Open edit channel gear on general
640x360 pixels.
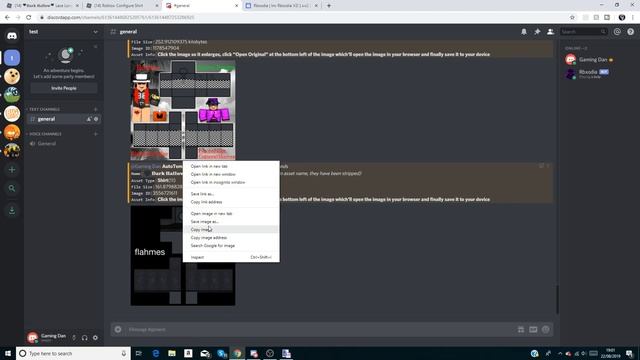pos(96,119)
